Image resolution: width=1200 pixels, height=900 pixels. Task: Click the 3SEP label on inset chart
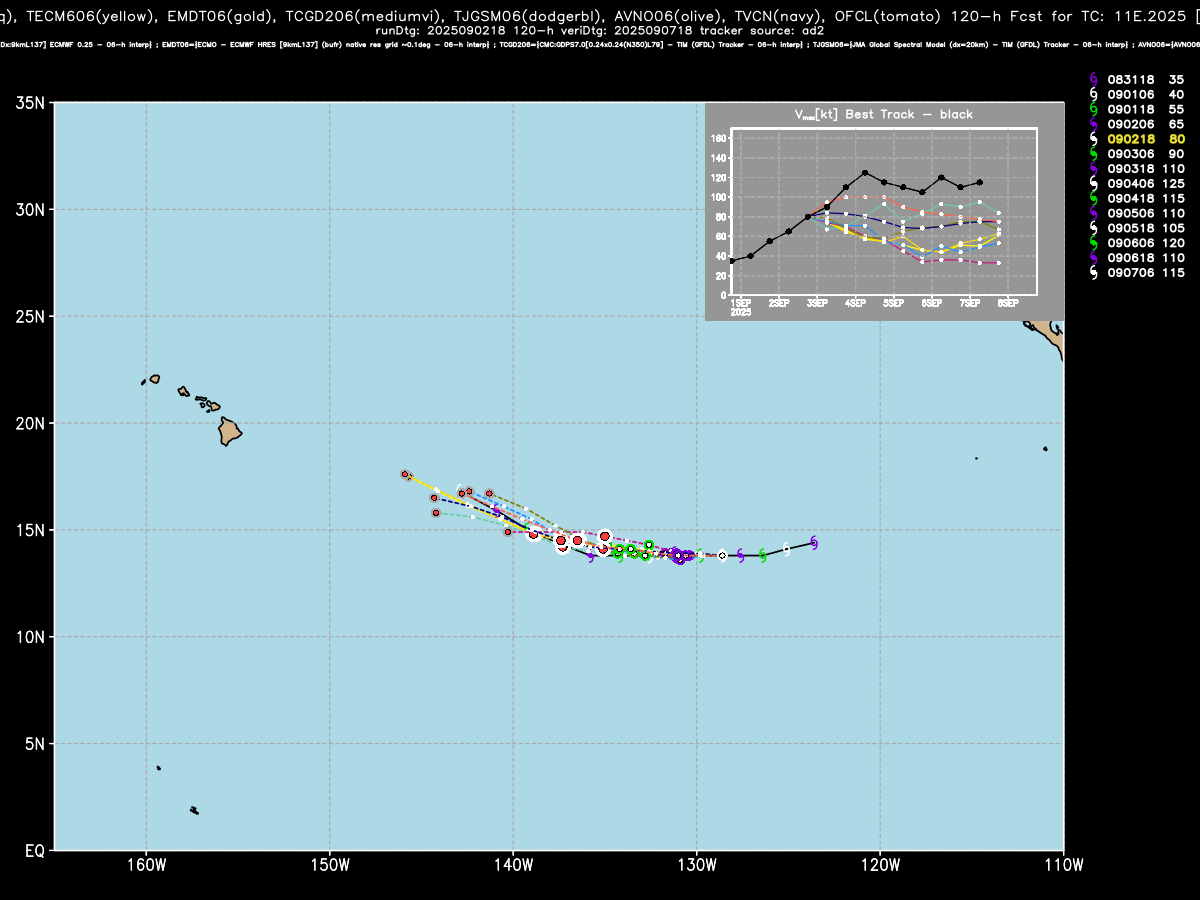[817, 302]
